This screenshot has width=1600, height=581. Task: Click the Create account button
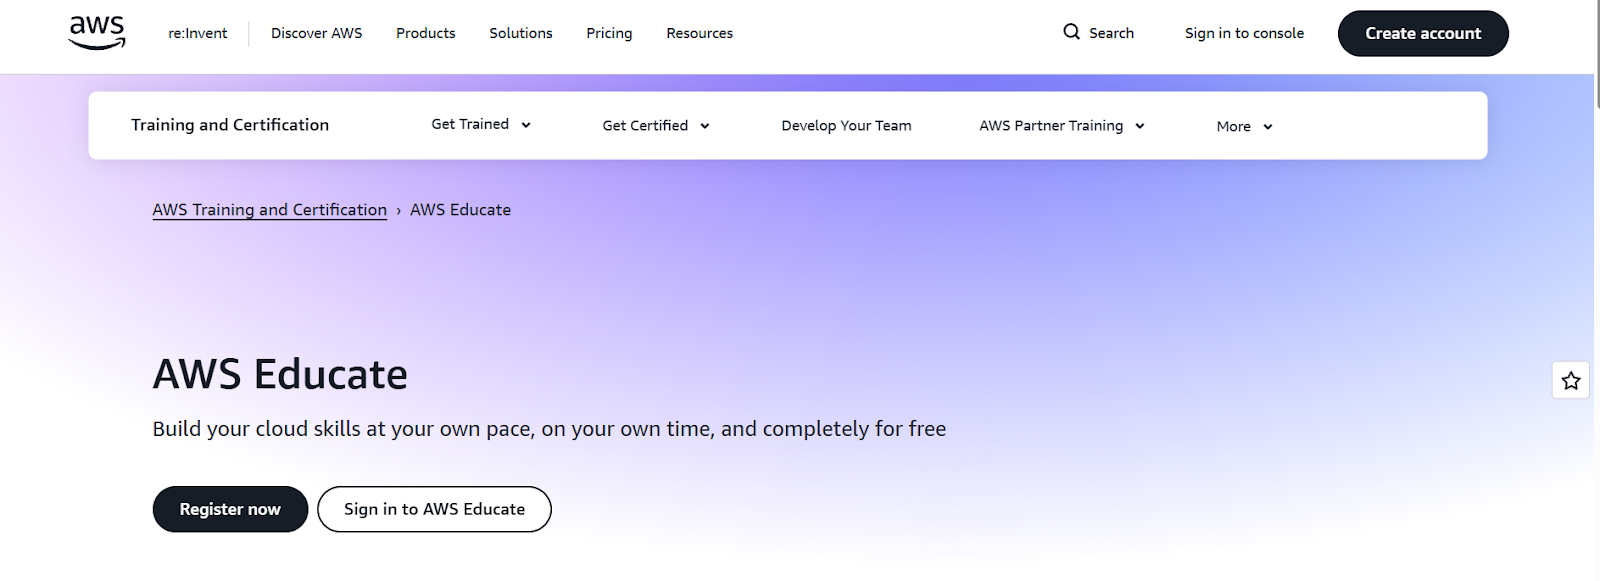tap(1423, 33)
